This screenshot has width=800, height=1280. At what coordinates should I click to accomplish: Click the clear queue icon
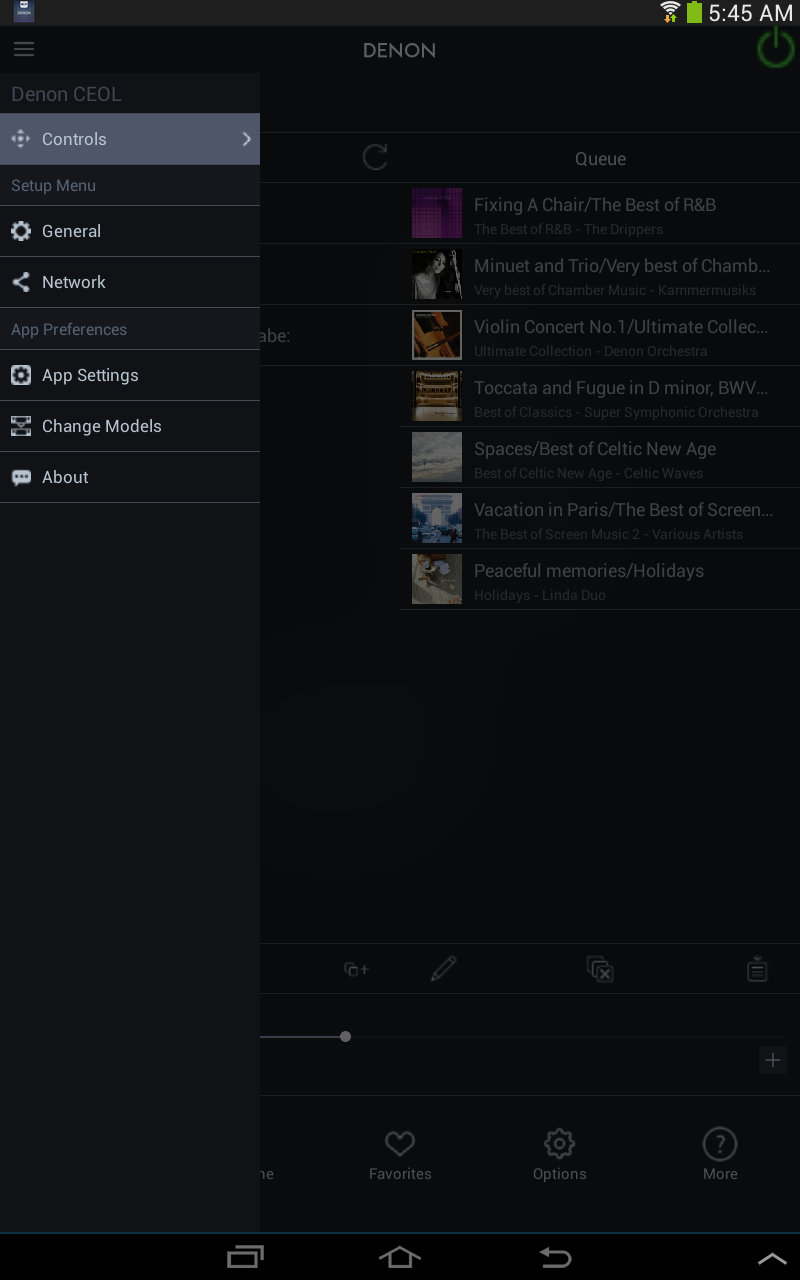[600, 968]
